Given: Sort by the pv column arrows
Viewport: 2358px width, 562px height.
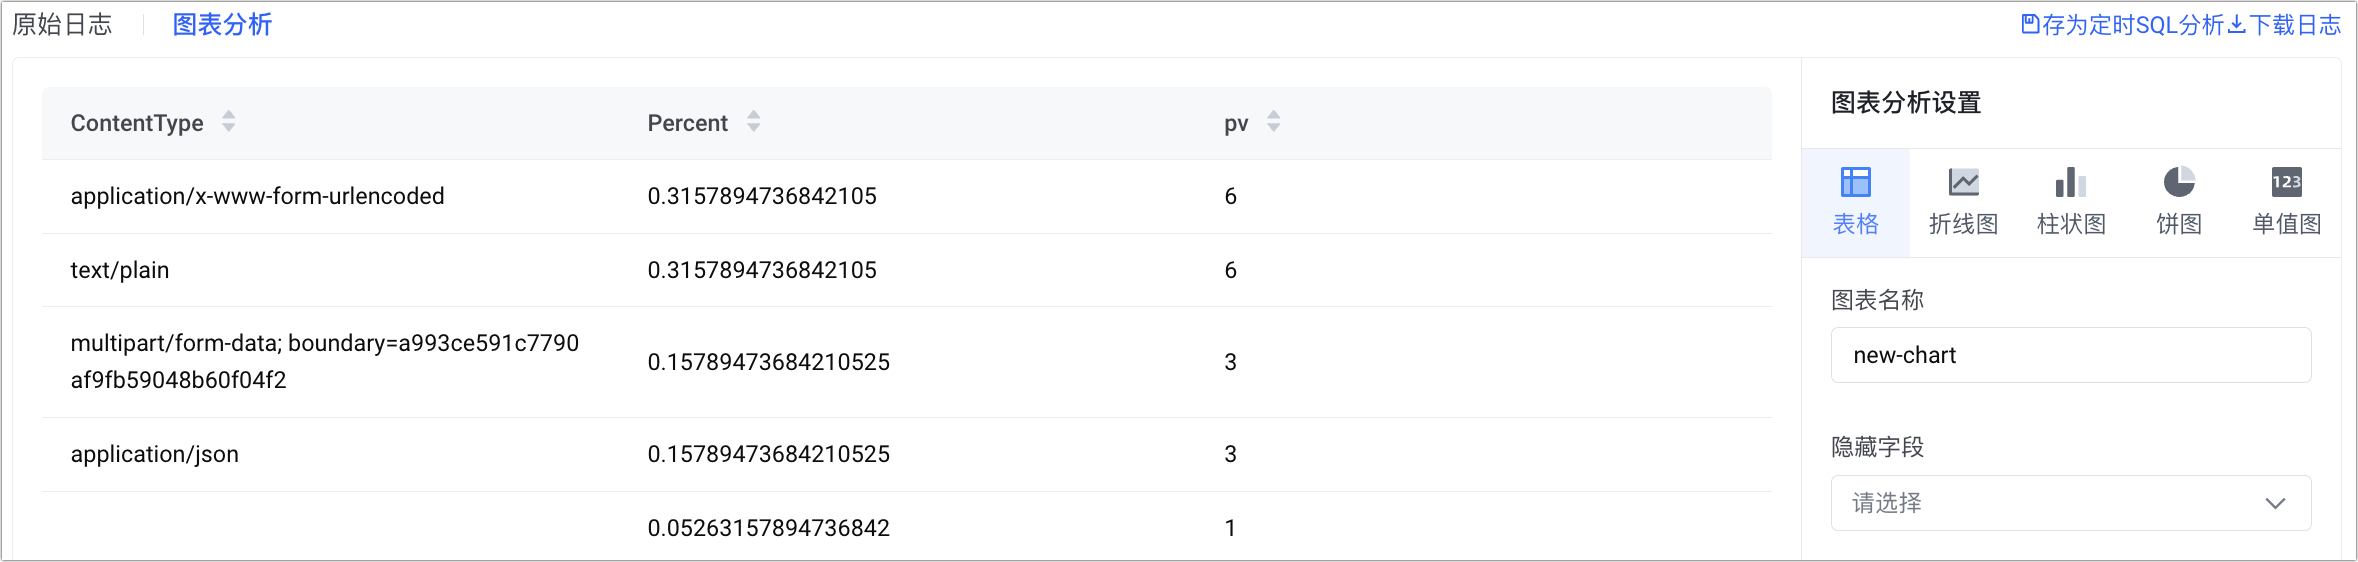Looking at the screenshot, I should [x=1274, y=122].
